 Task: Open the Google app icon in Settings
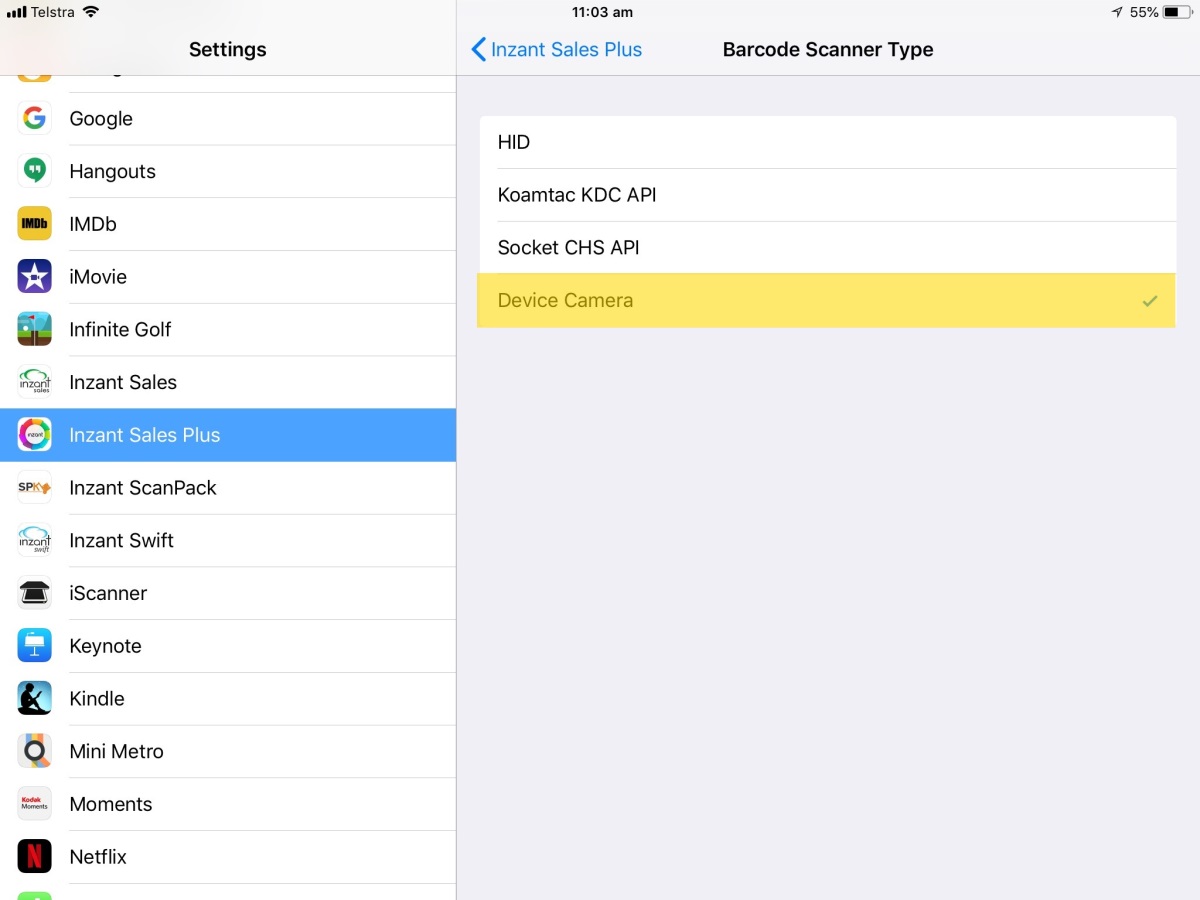(34, 118)
